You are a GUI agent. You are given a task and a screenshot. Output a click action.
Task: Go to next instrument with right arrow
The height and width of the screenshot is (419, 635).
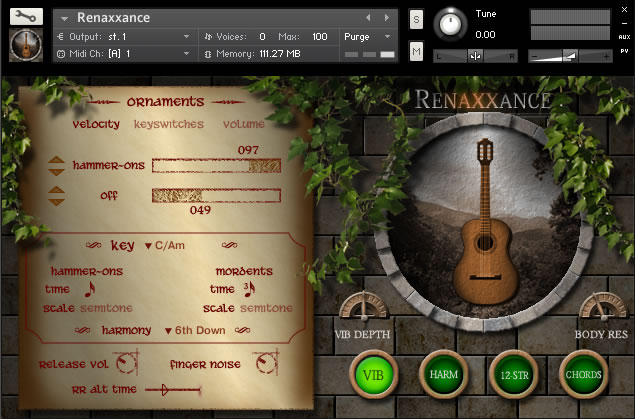tap(387, 17)
